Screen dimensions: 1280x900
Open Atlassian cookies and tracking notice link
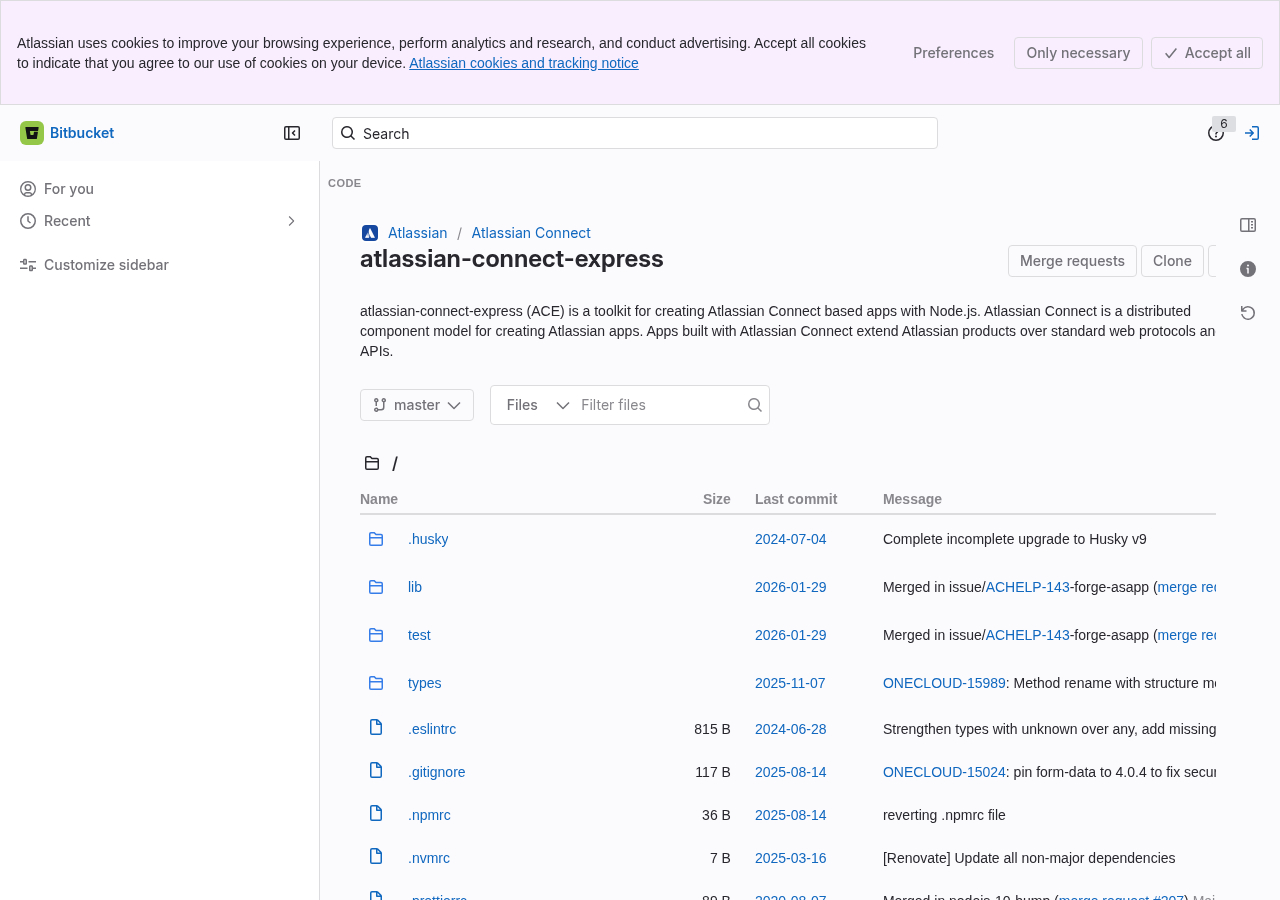[524, 63]
